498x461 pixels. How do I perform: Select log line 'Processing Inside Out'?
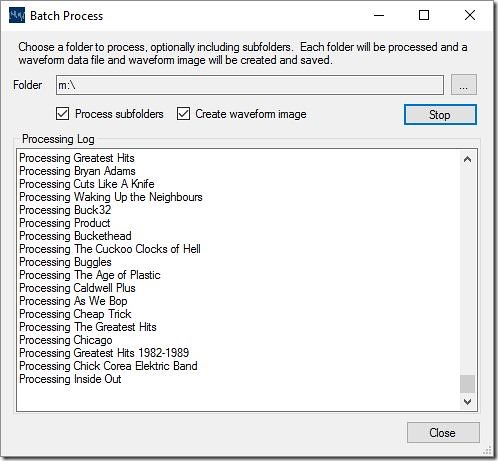click(70, 379)
